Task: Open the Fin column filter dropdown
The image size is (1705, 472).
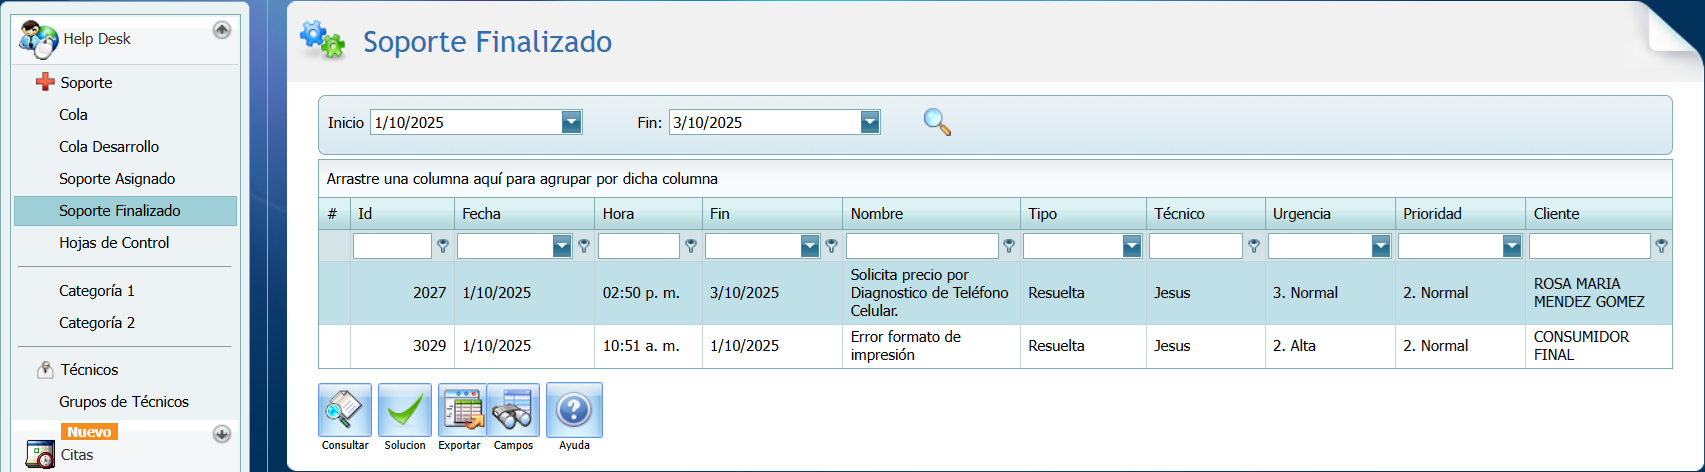Action: coord(810,246)
